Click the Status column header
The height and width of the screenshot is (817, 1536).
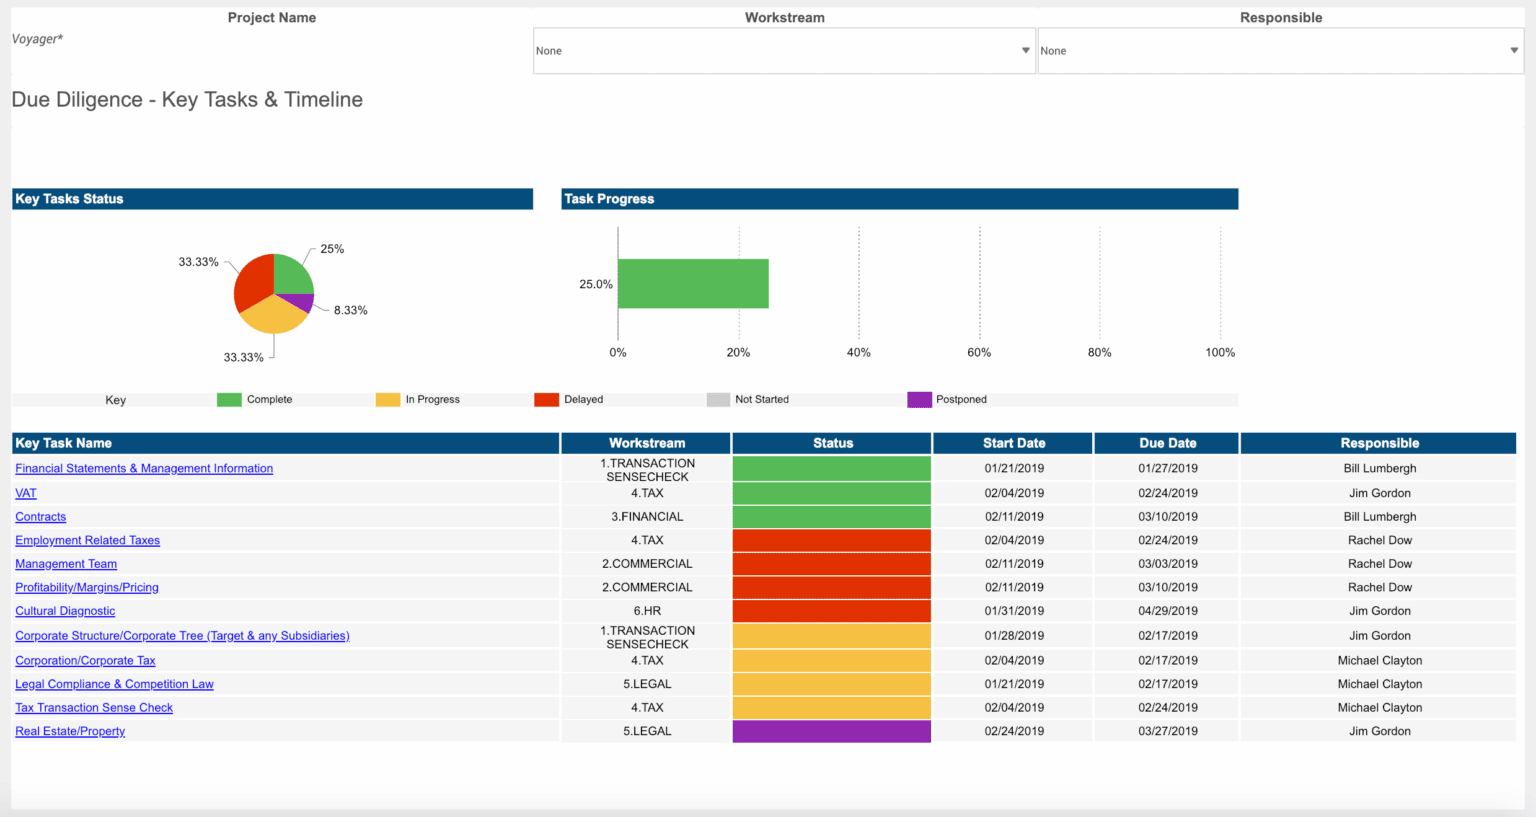tap(832, 443)
